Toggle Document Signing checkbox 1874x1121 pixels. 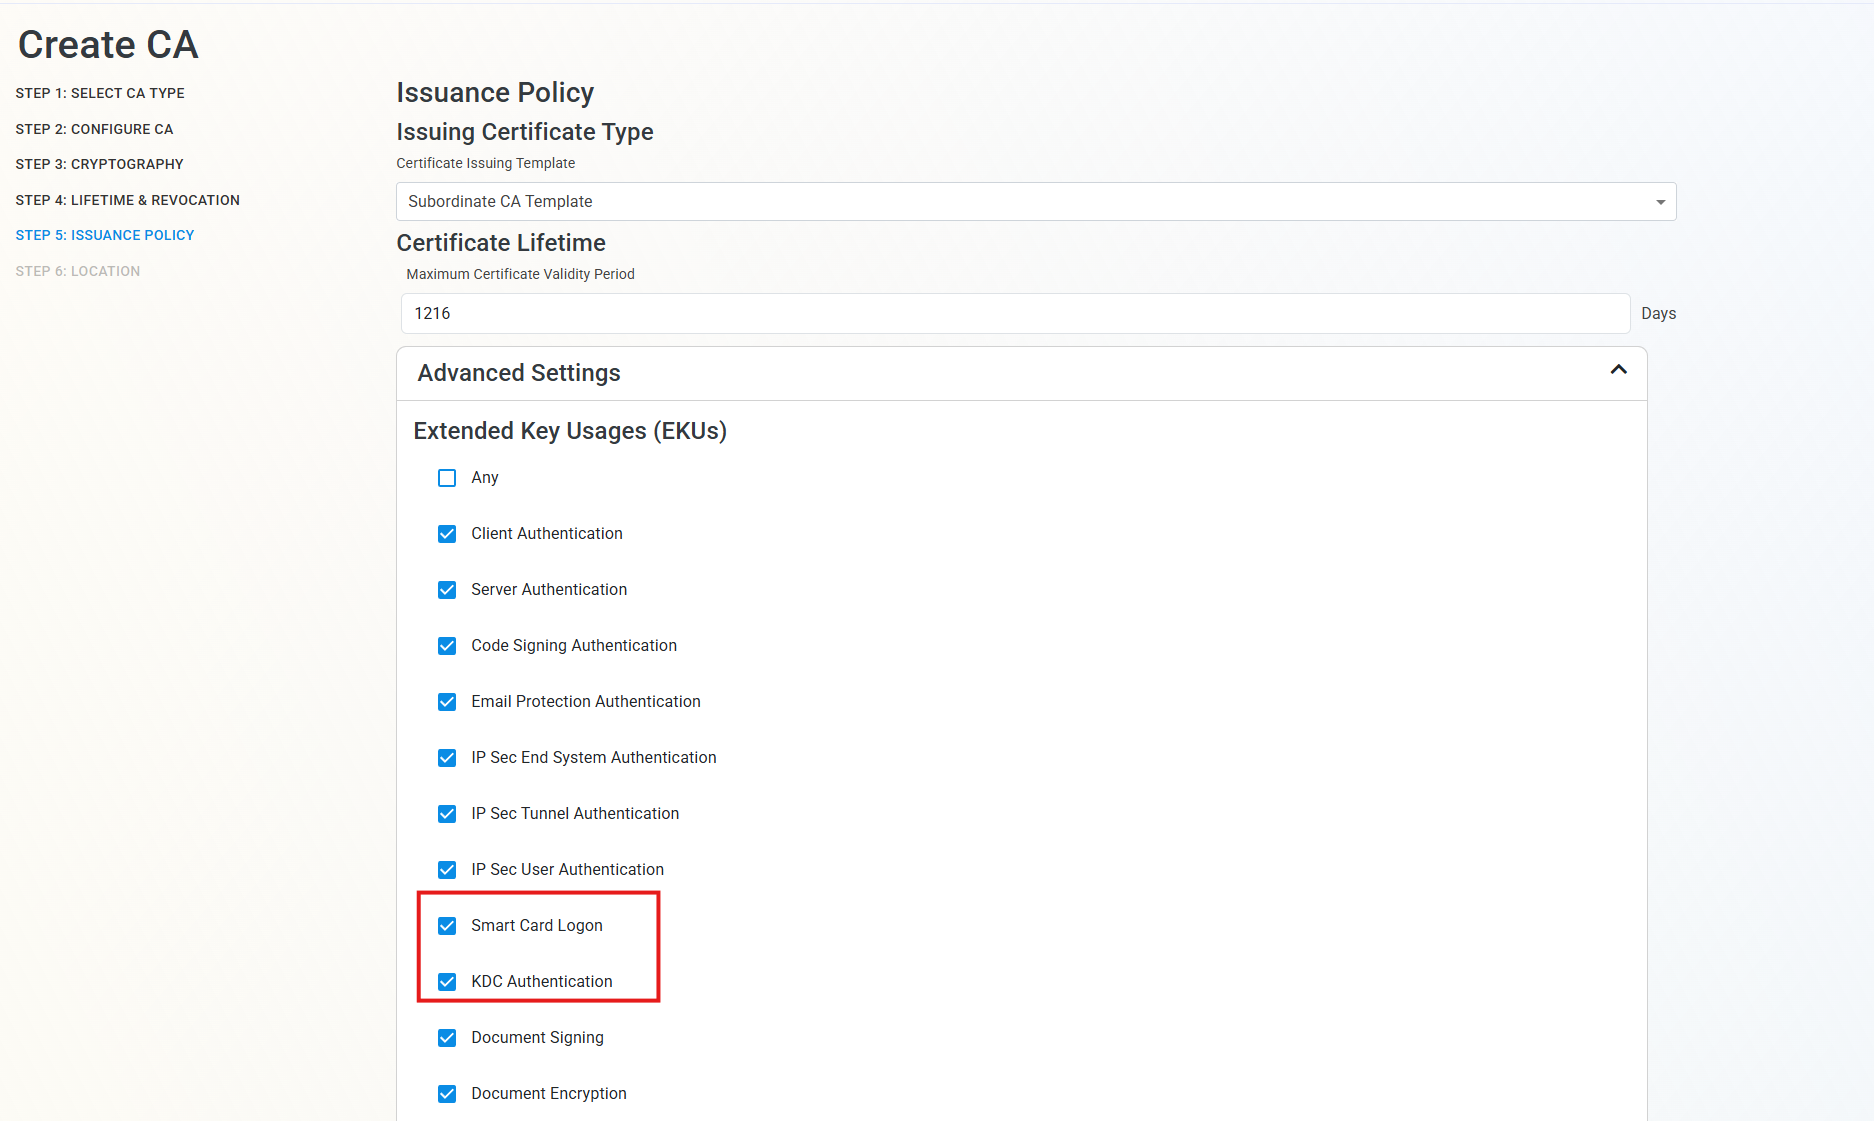[446, 1038]
